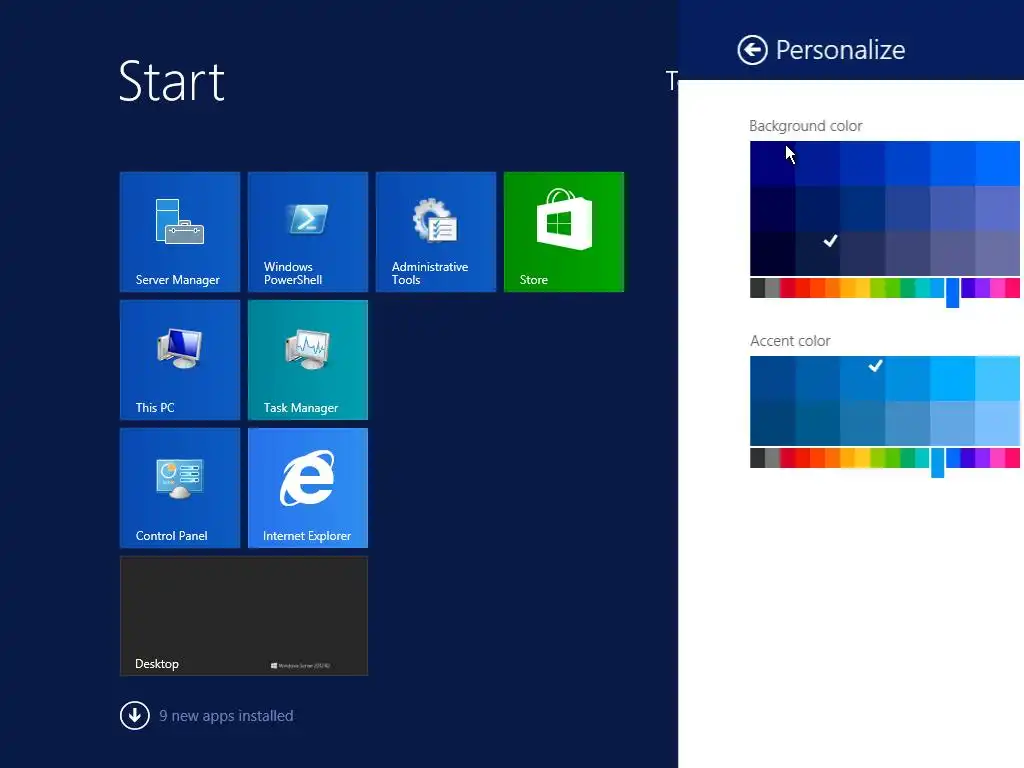This screenshot has width=1024, height=768.
Task: Go back using the Personalize back arrow
Action: click(x=752, y=50)
